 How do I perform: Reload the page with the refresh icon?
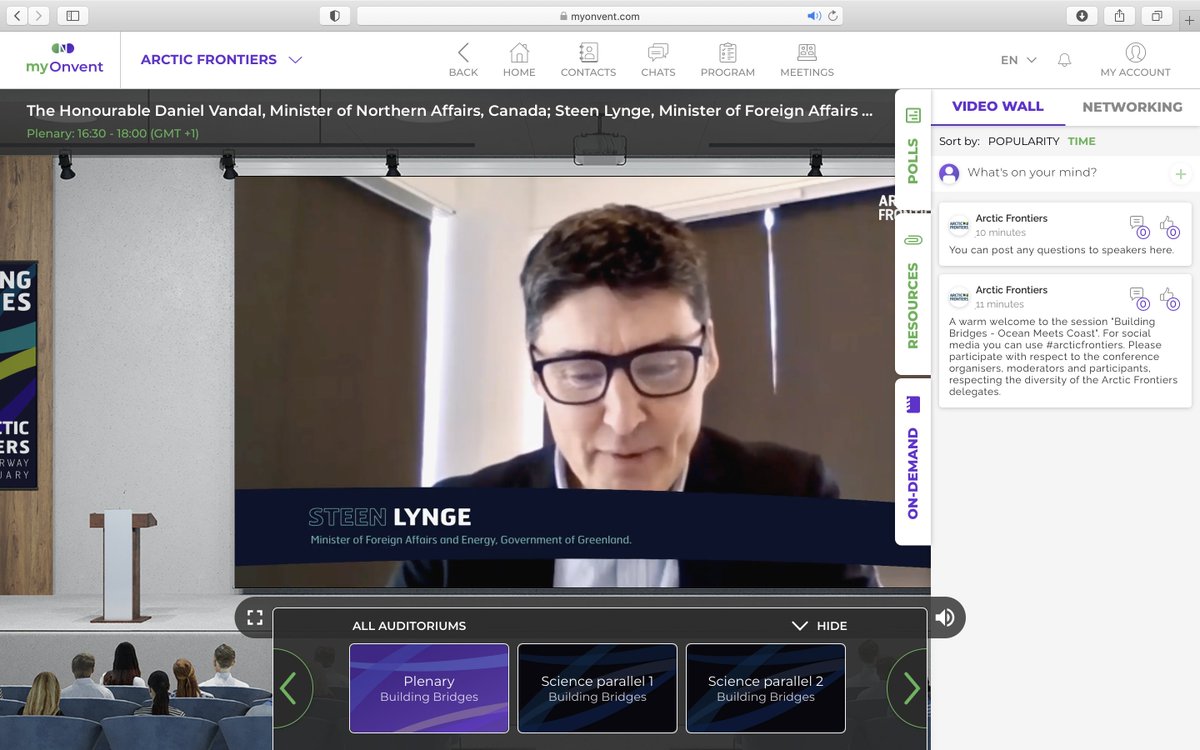[x=832, y=16]
